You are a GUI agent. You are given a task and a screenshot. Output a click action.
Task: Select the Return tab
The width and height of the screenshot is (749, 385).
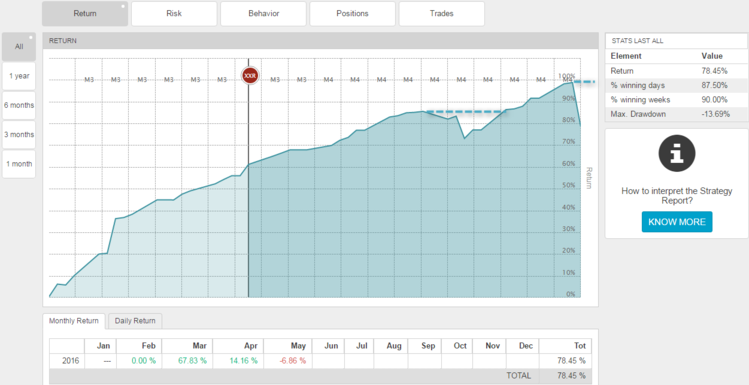85,13
